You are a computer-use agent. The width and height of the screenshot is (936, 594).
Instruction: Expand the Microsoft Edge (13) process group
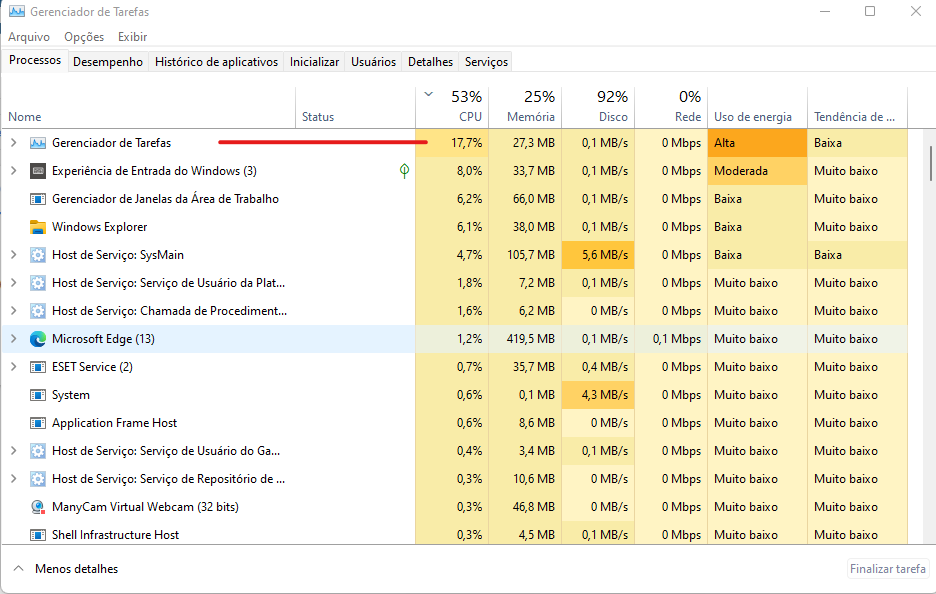pyautogui.click(x=14, y=339)
